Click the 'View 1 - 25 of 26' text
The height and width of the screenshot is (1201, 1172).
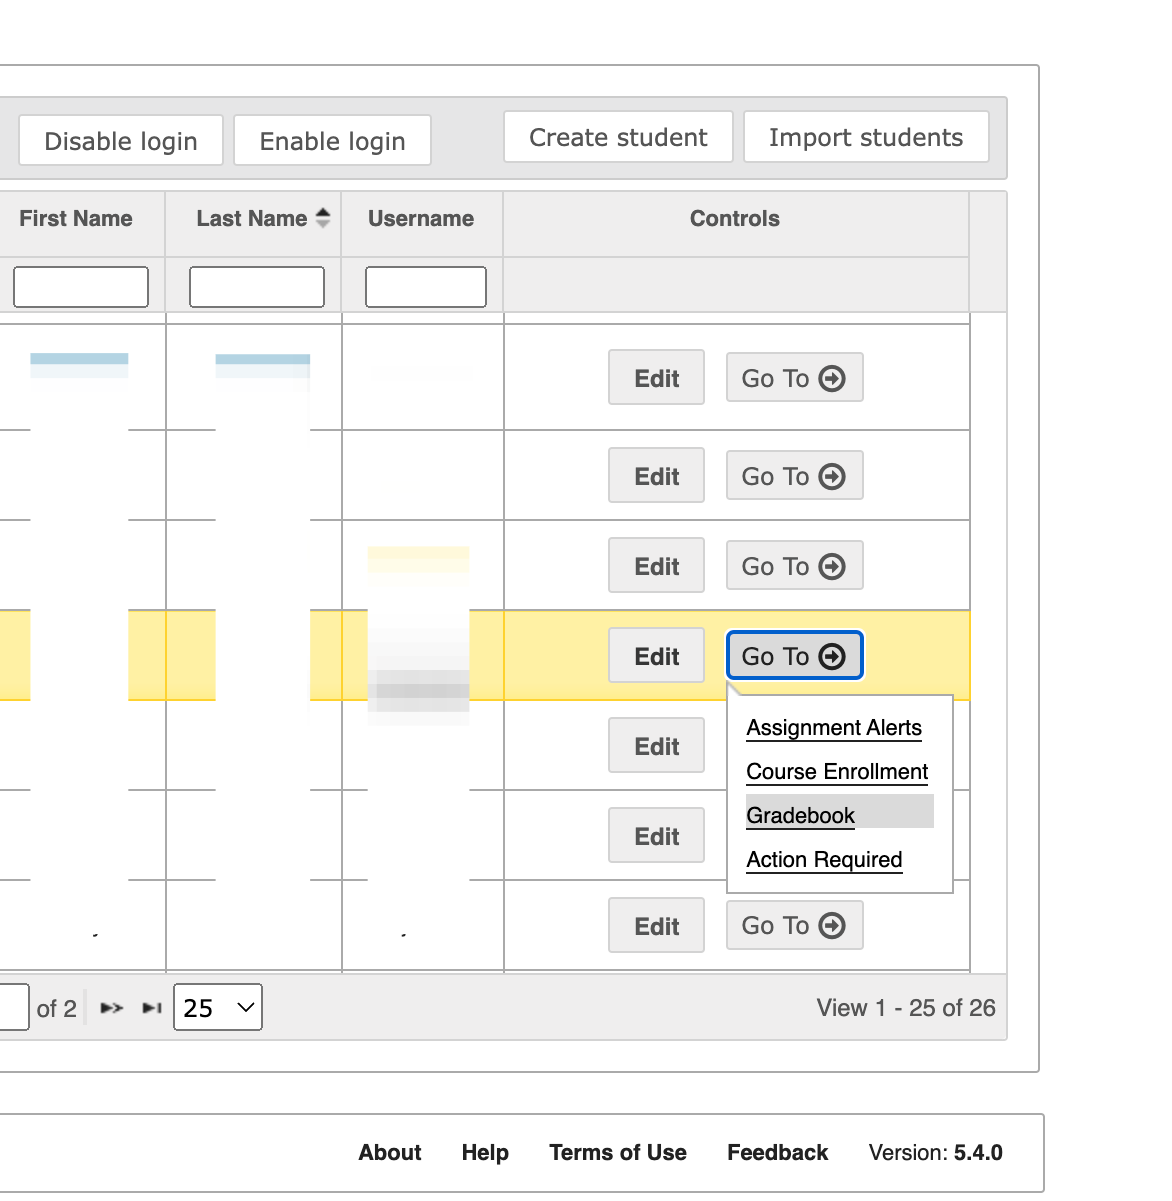click(x=906, y=1008)
